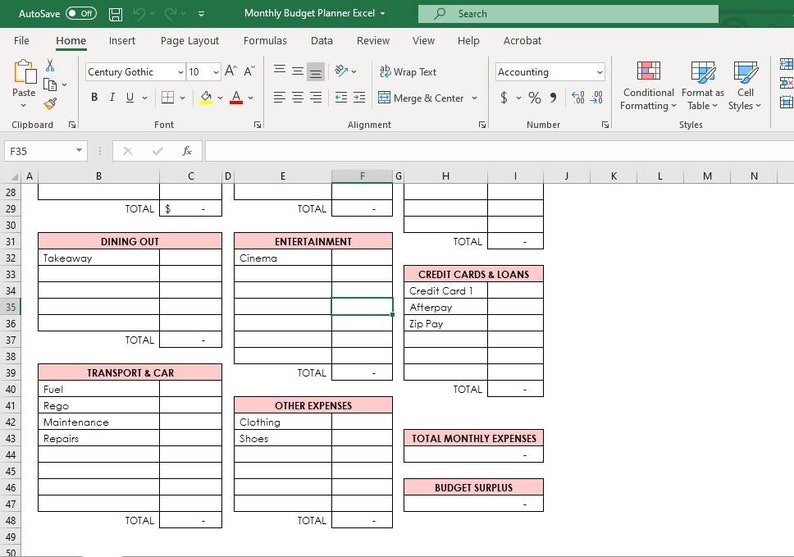Open the Font name dropdown
Screen dimensions: 794x557
point(181,72)
